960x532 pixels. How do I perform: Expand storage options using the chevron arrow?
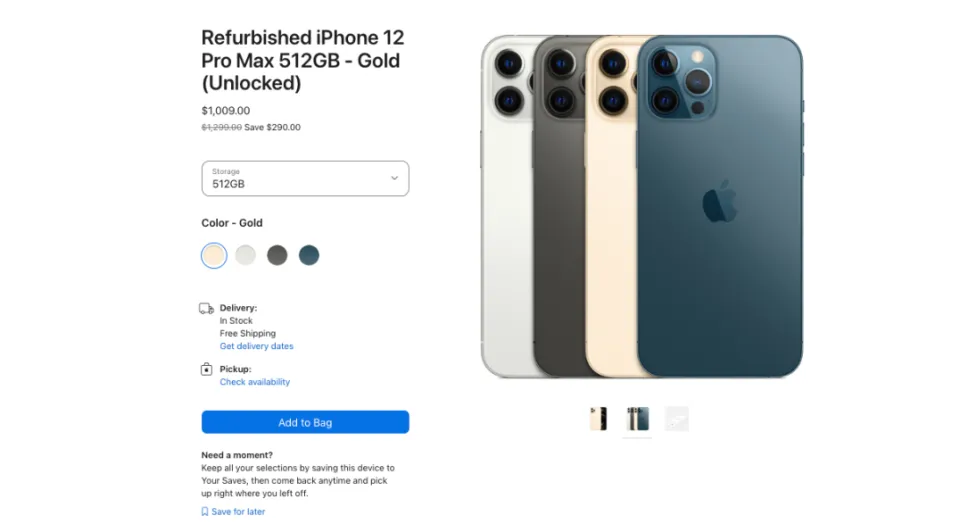(394, 178)
